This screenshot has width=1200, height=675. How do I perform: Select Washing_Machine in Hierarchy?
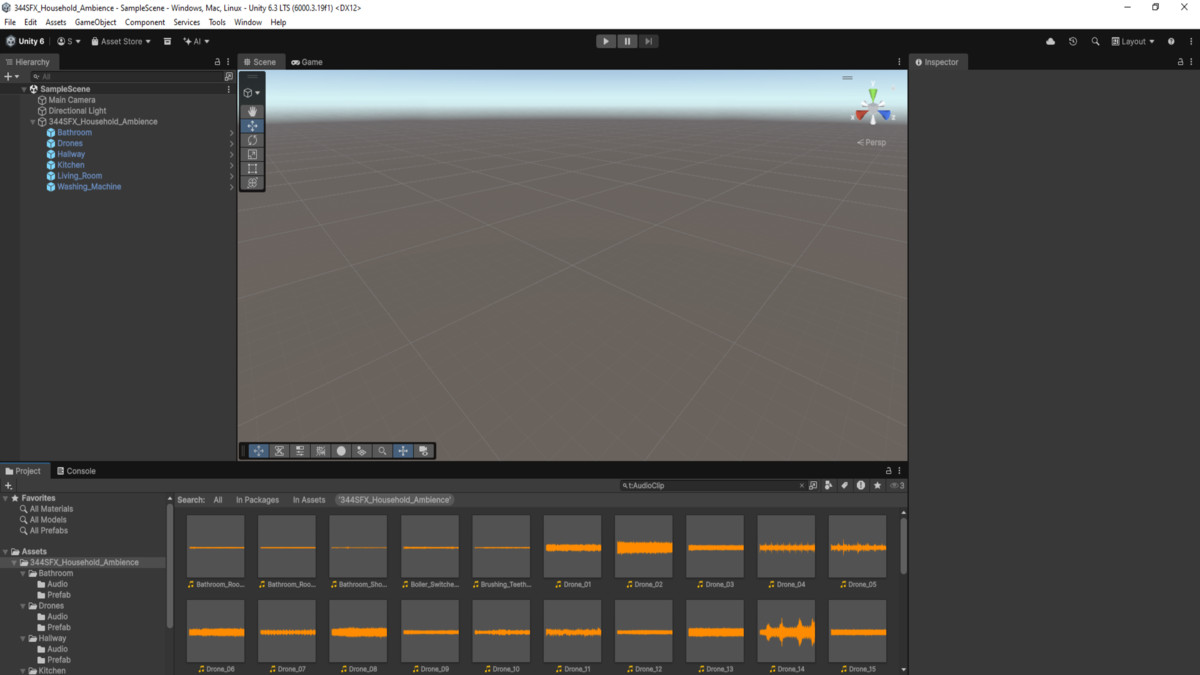(x=89, y=187)
